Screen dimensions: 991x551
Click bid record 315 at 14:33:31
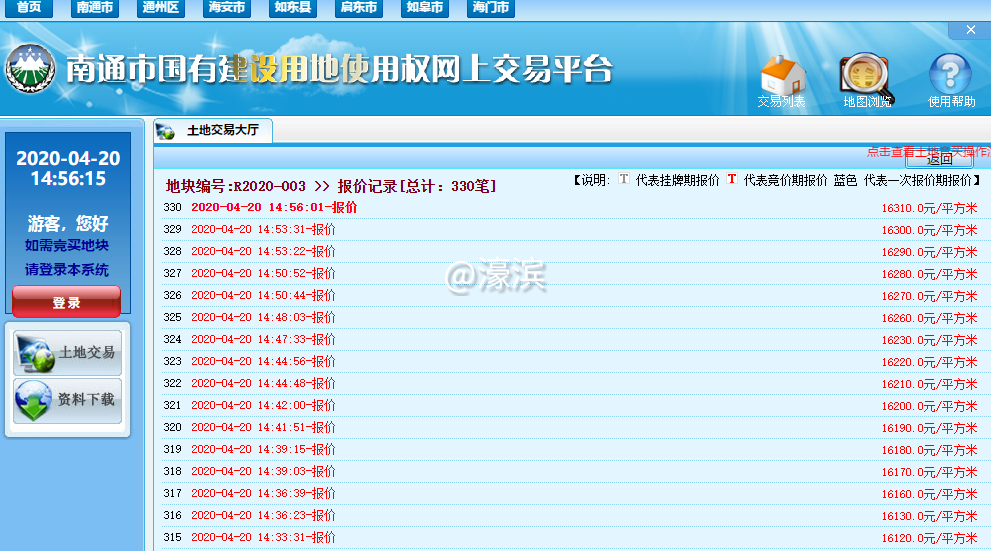(x=263, y=537)
